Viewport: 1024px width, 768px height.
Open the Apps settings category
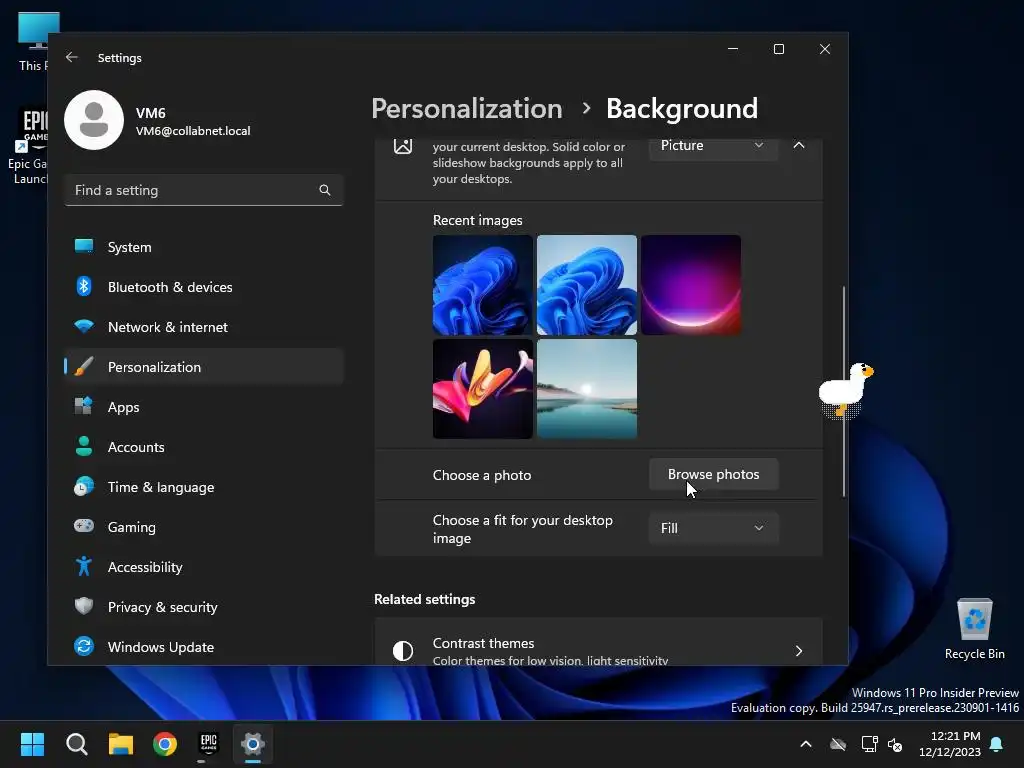tap(204, 407)
